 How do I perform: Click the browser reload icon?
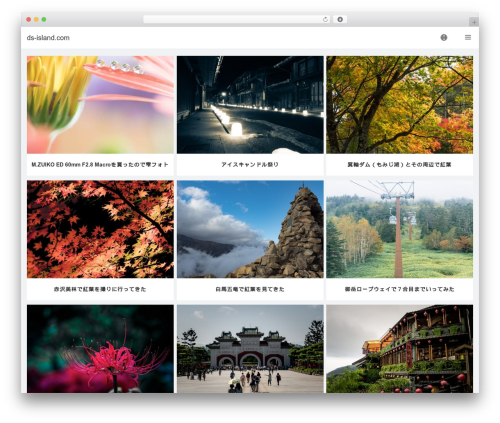(x=325, y=19)
